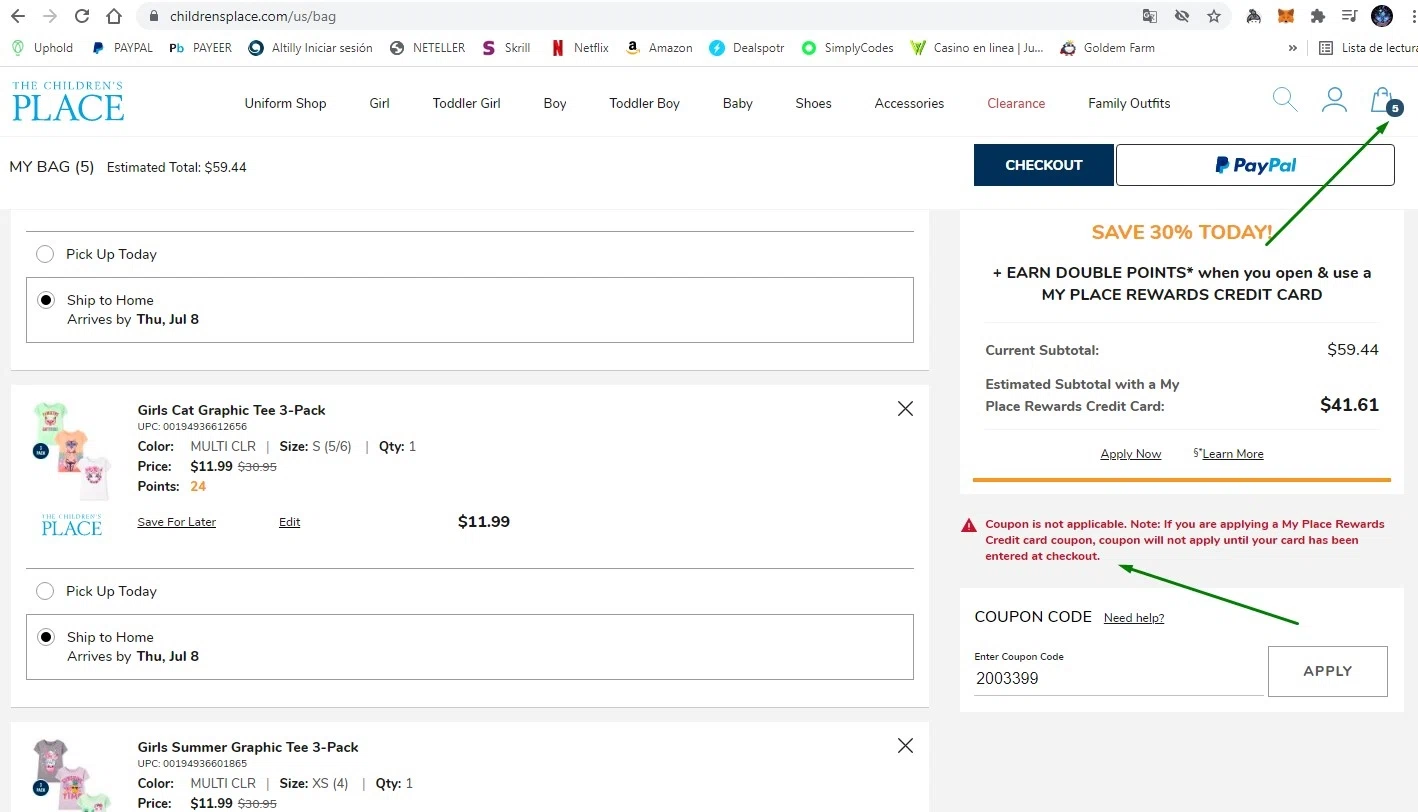The height and width of the screenshot is (812, 1418).
Task: Click the crossed-out eye icon in address bar
Action: click(1182, 16)
